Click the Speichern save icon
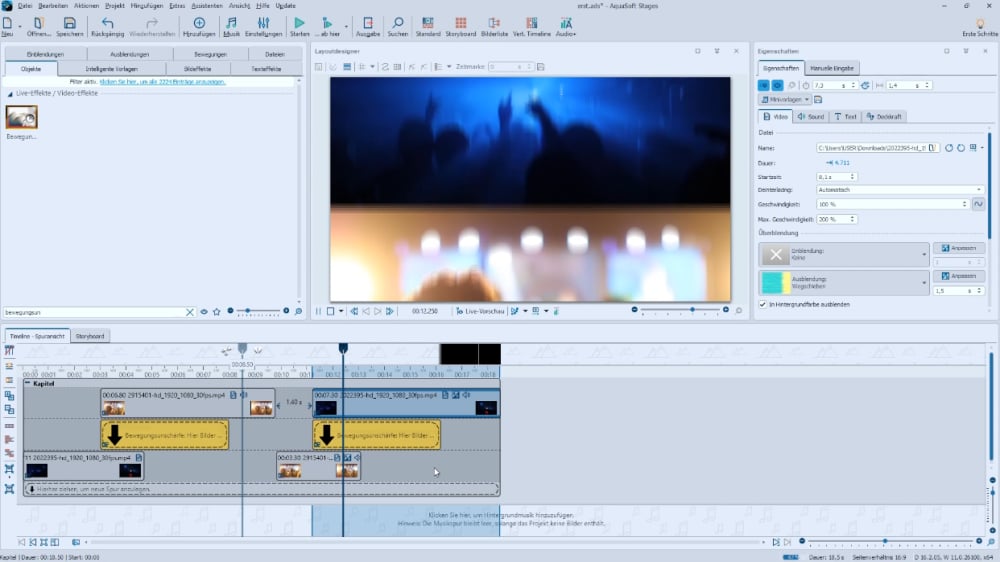 coord(69,23)
